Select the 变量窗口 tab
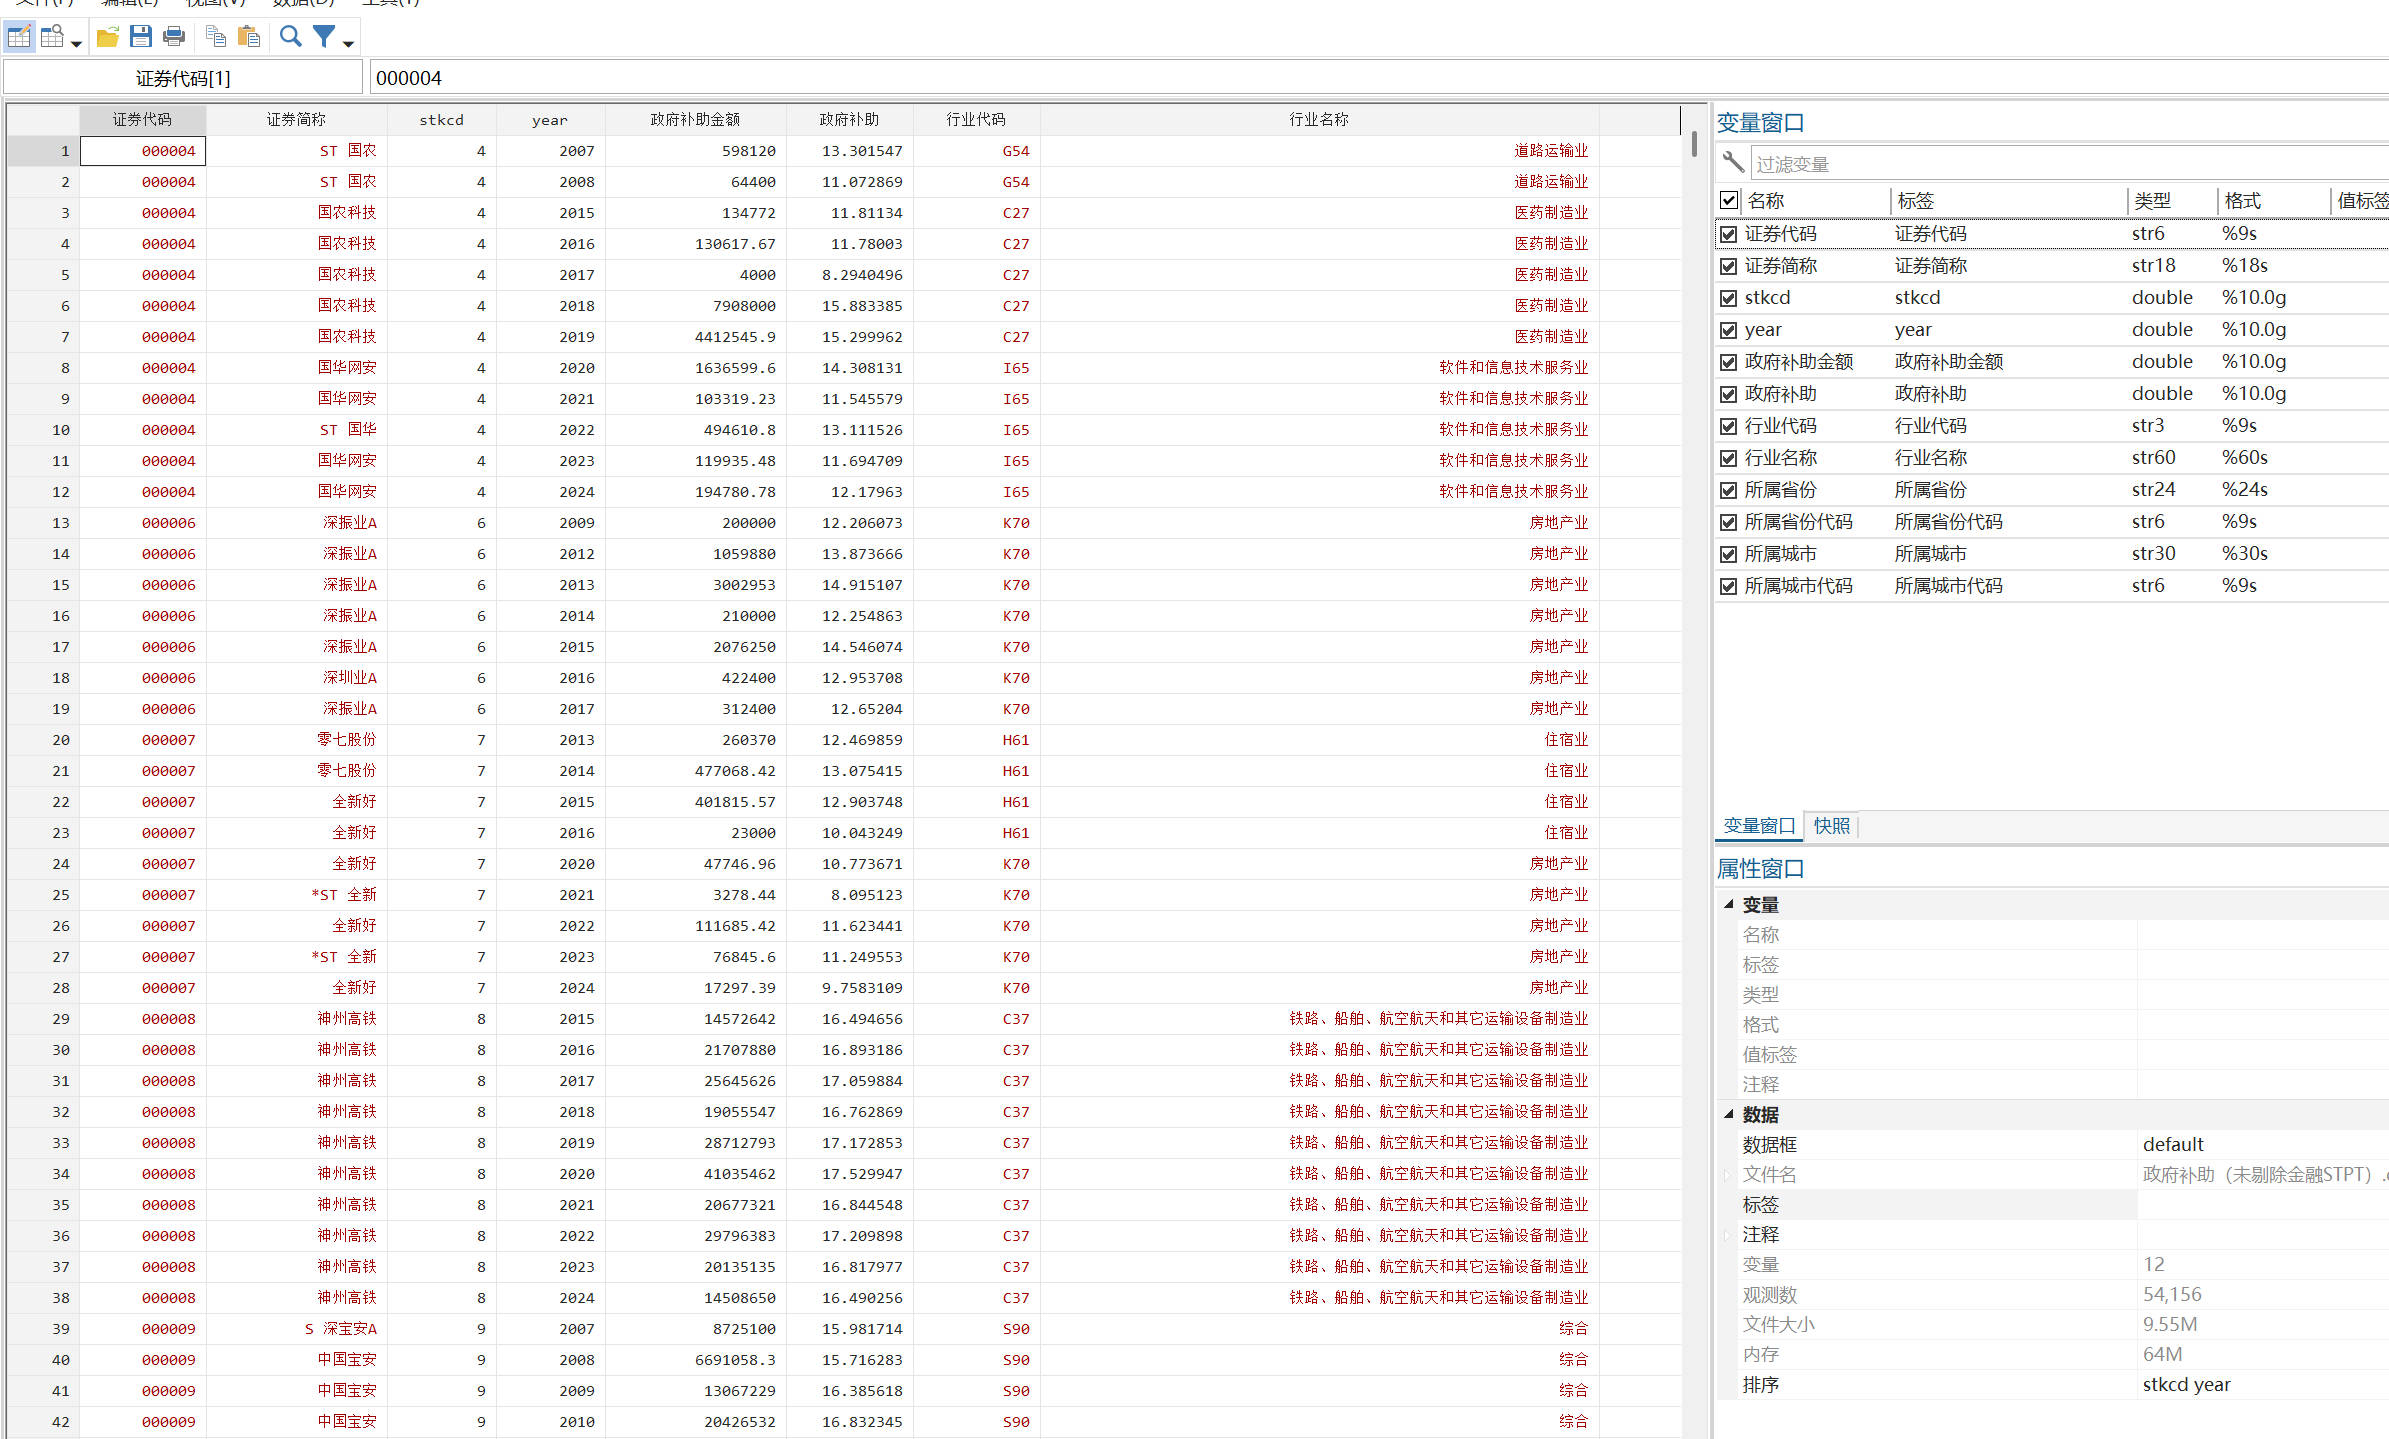 1759,826
